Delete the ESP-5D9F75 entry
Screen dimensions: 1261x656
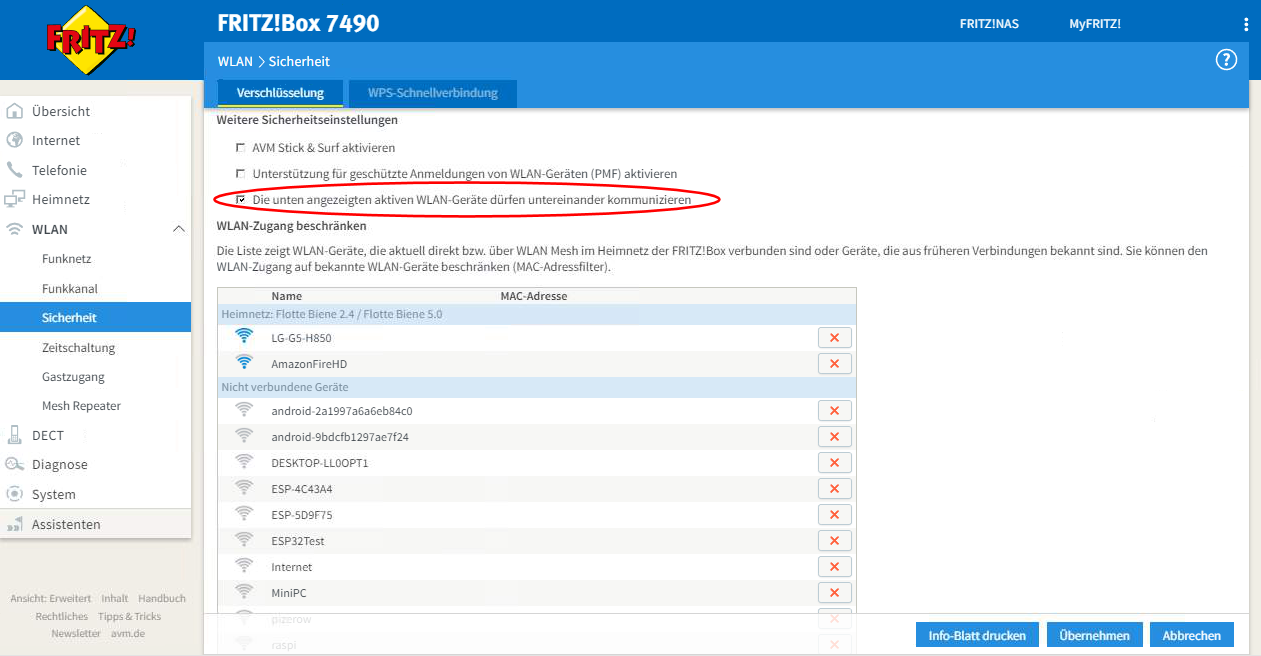click(834, 515)
